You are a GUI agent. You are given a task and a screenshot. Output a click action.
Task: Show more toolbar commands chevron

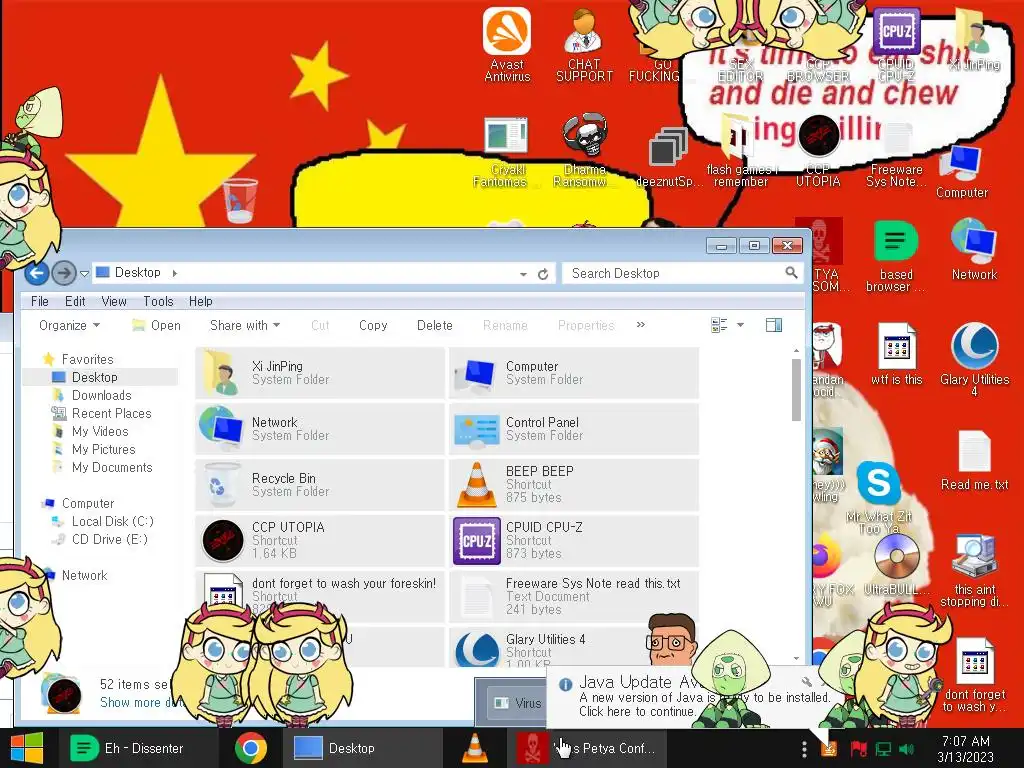click(x=641, y=325)
